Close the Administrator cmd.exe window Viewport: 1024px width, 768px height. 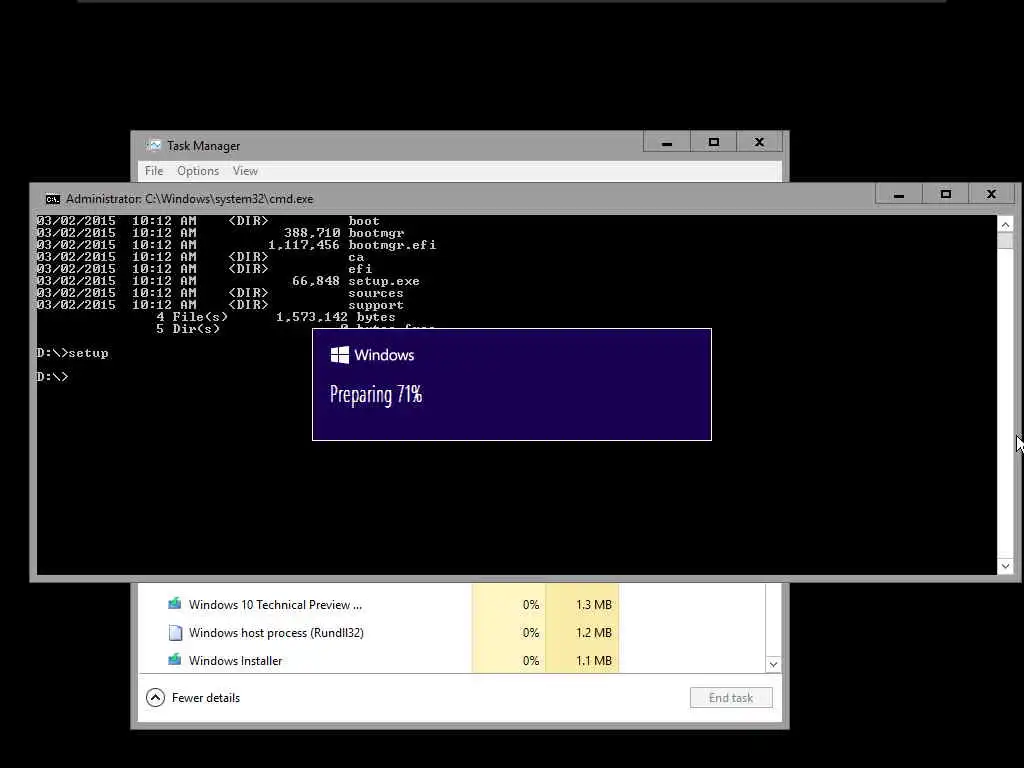(x=991, y=195)
